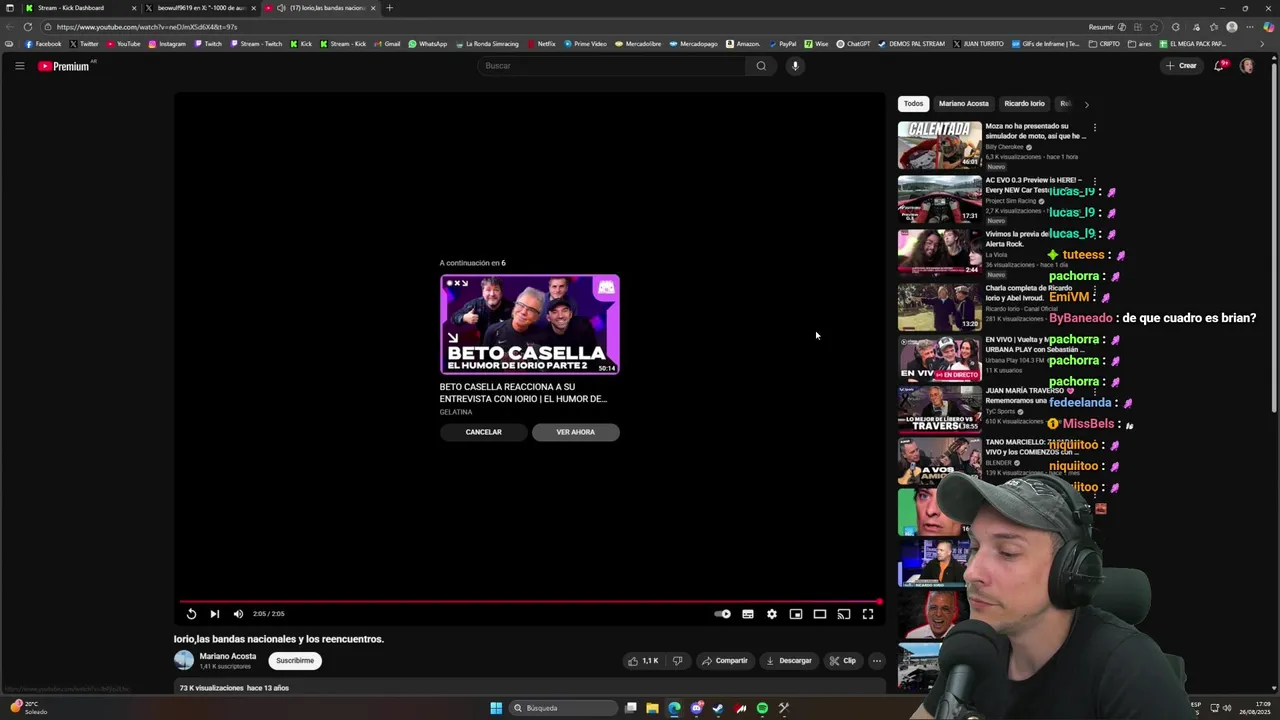Reload the page in the browser

point(28,27)
